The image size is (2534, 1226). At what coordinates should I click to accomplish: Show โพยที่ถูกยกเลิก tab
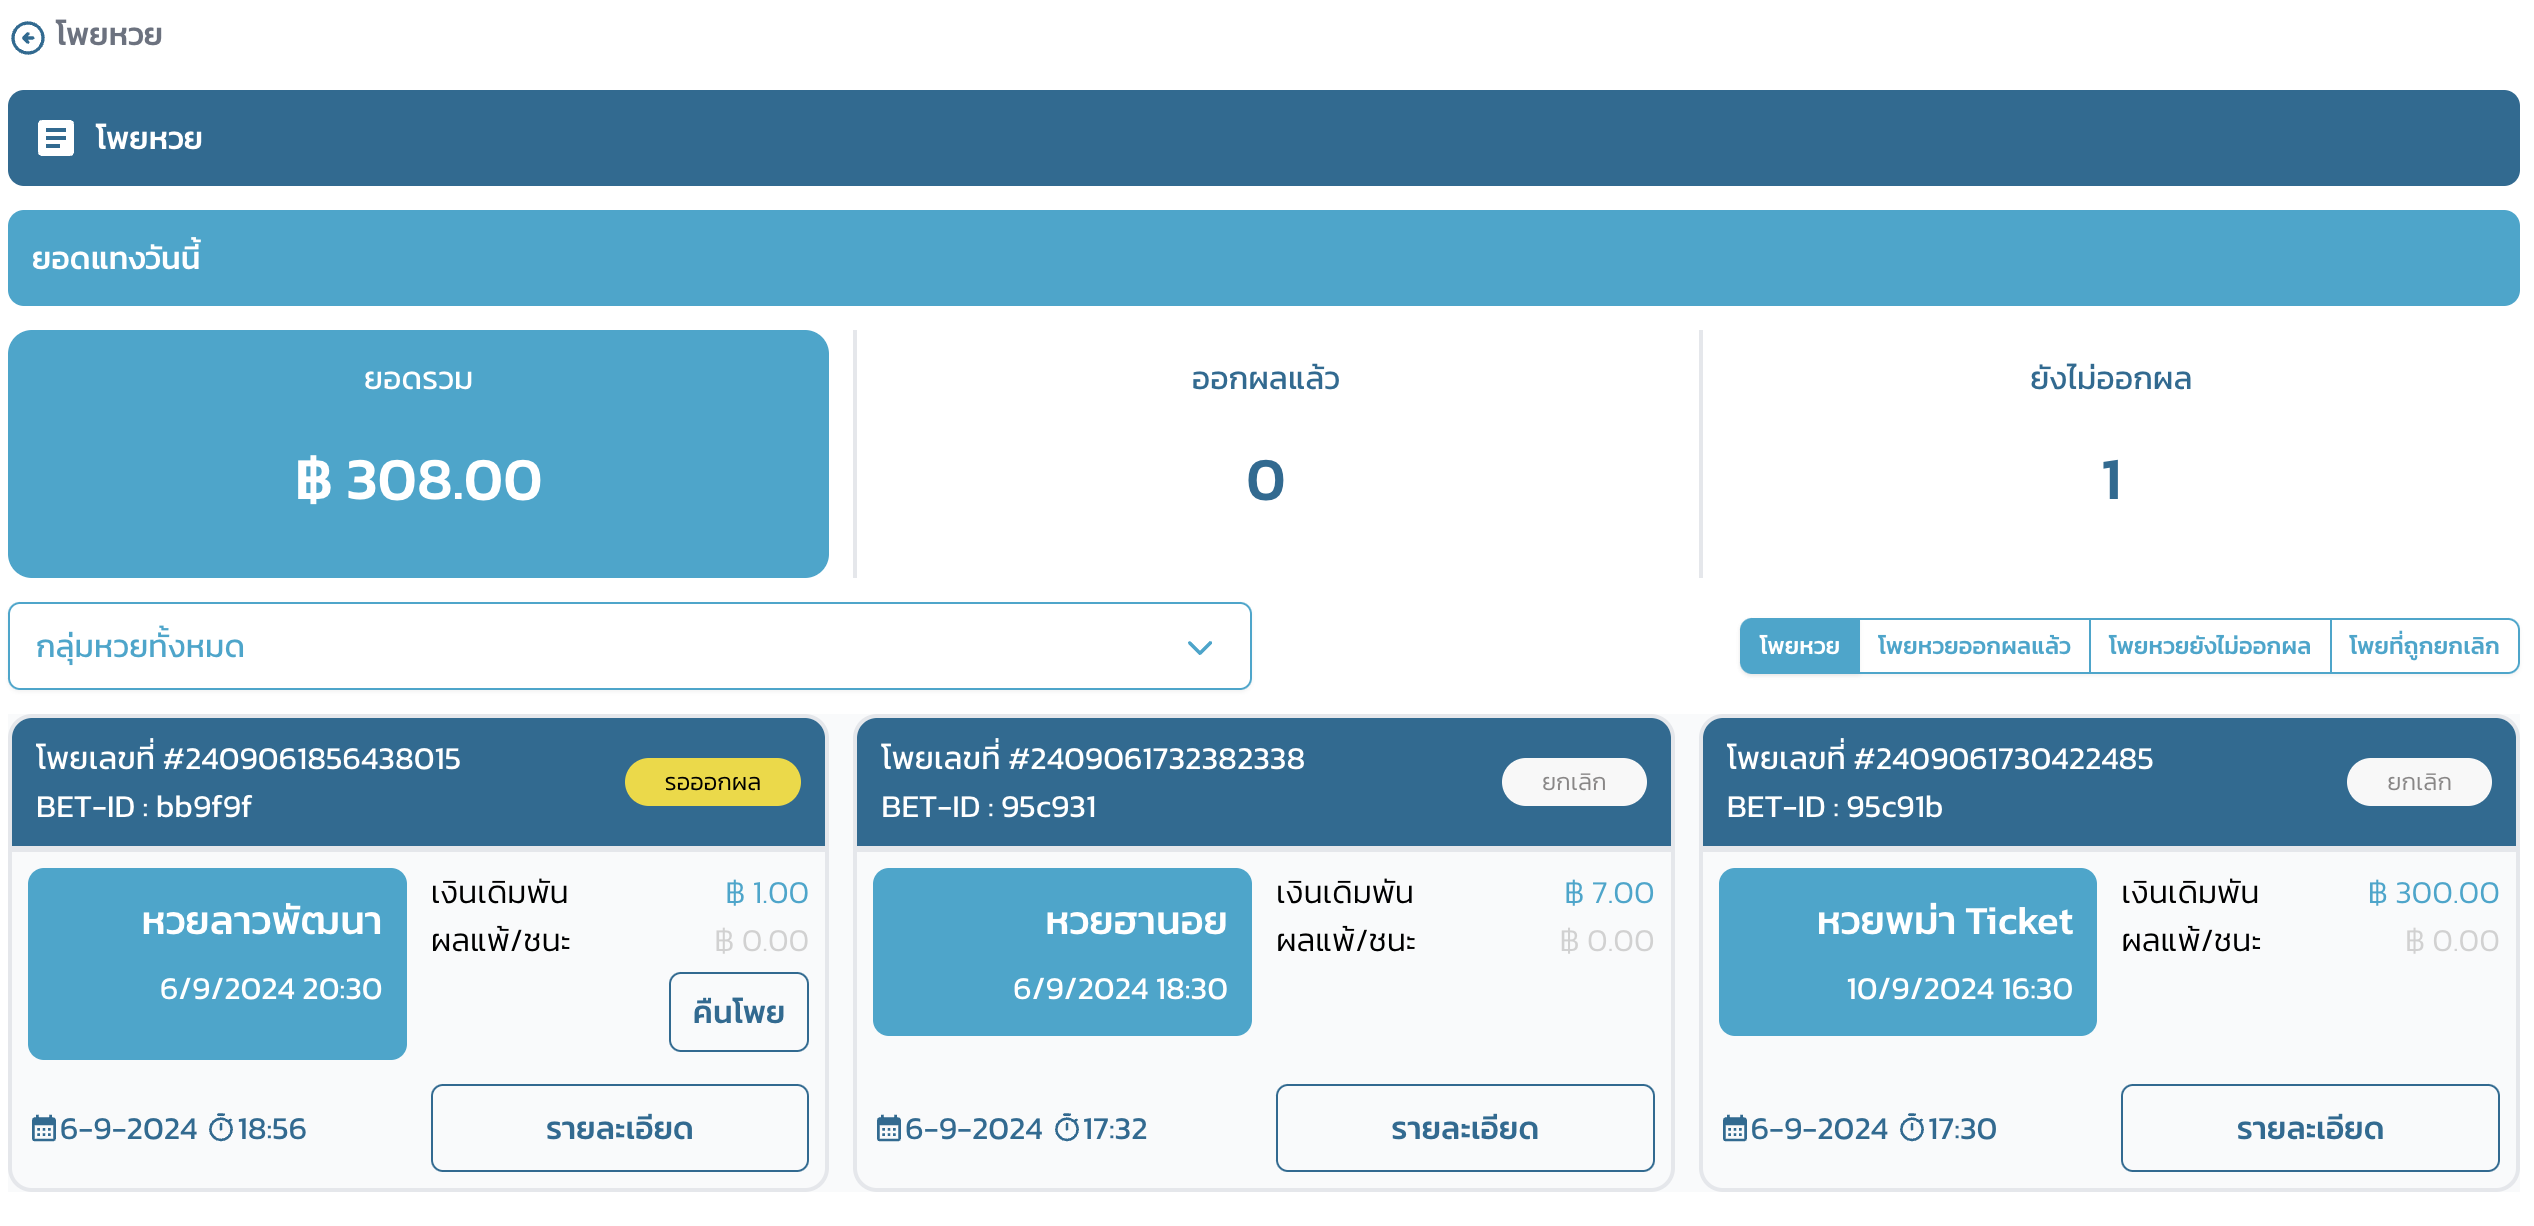pos(2423,646)
